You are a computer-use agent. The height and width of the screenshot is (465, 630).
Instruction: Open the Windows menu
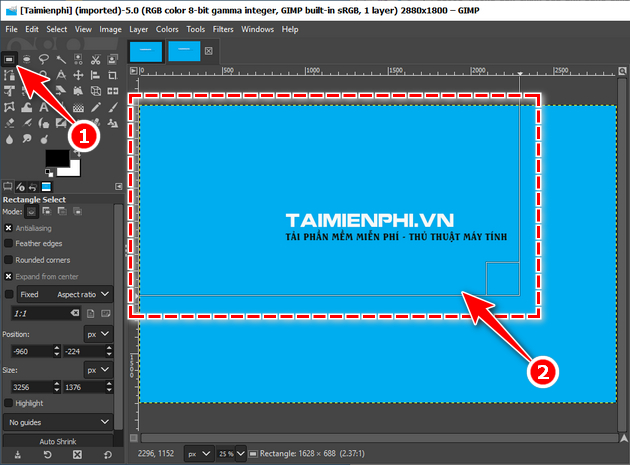[258, 29]
